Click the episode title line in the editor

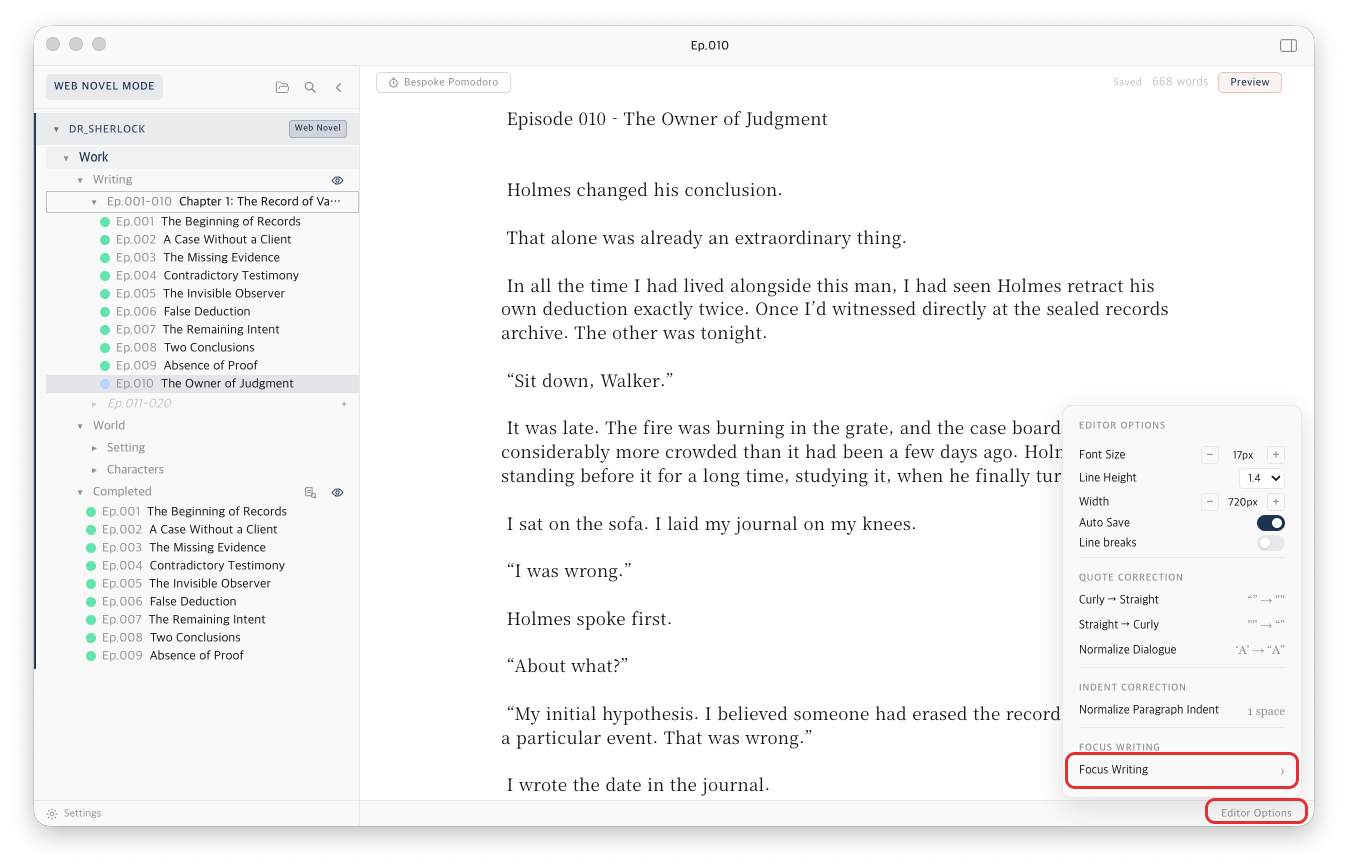click(x=667, y=119)
